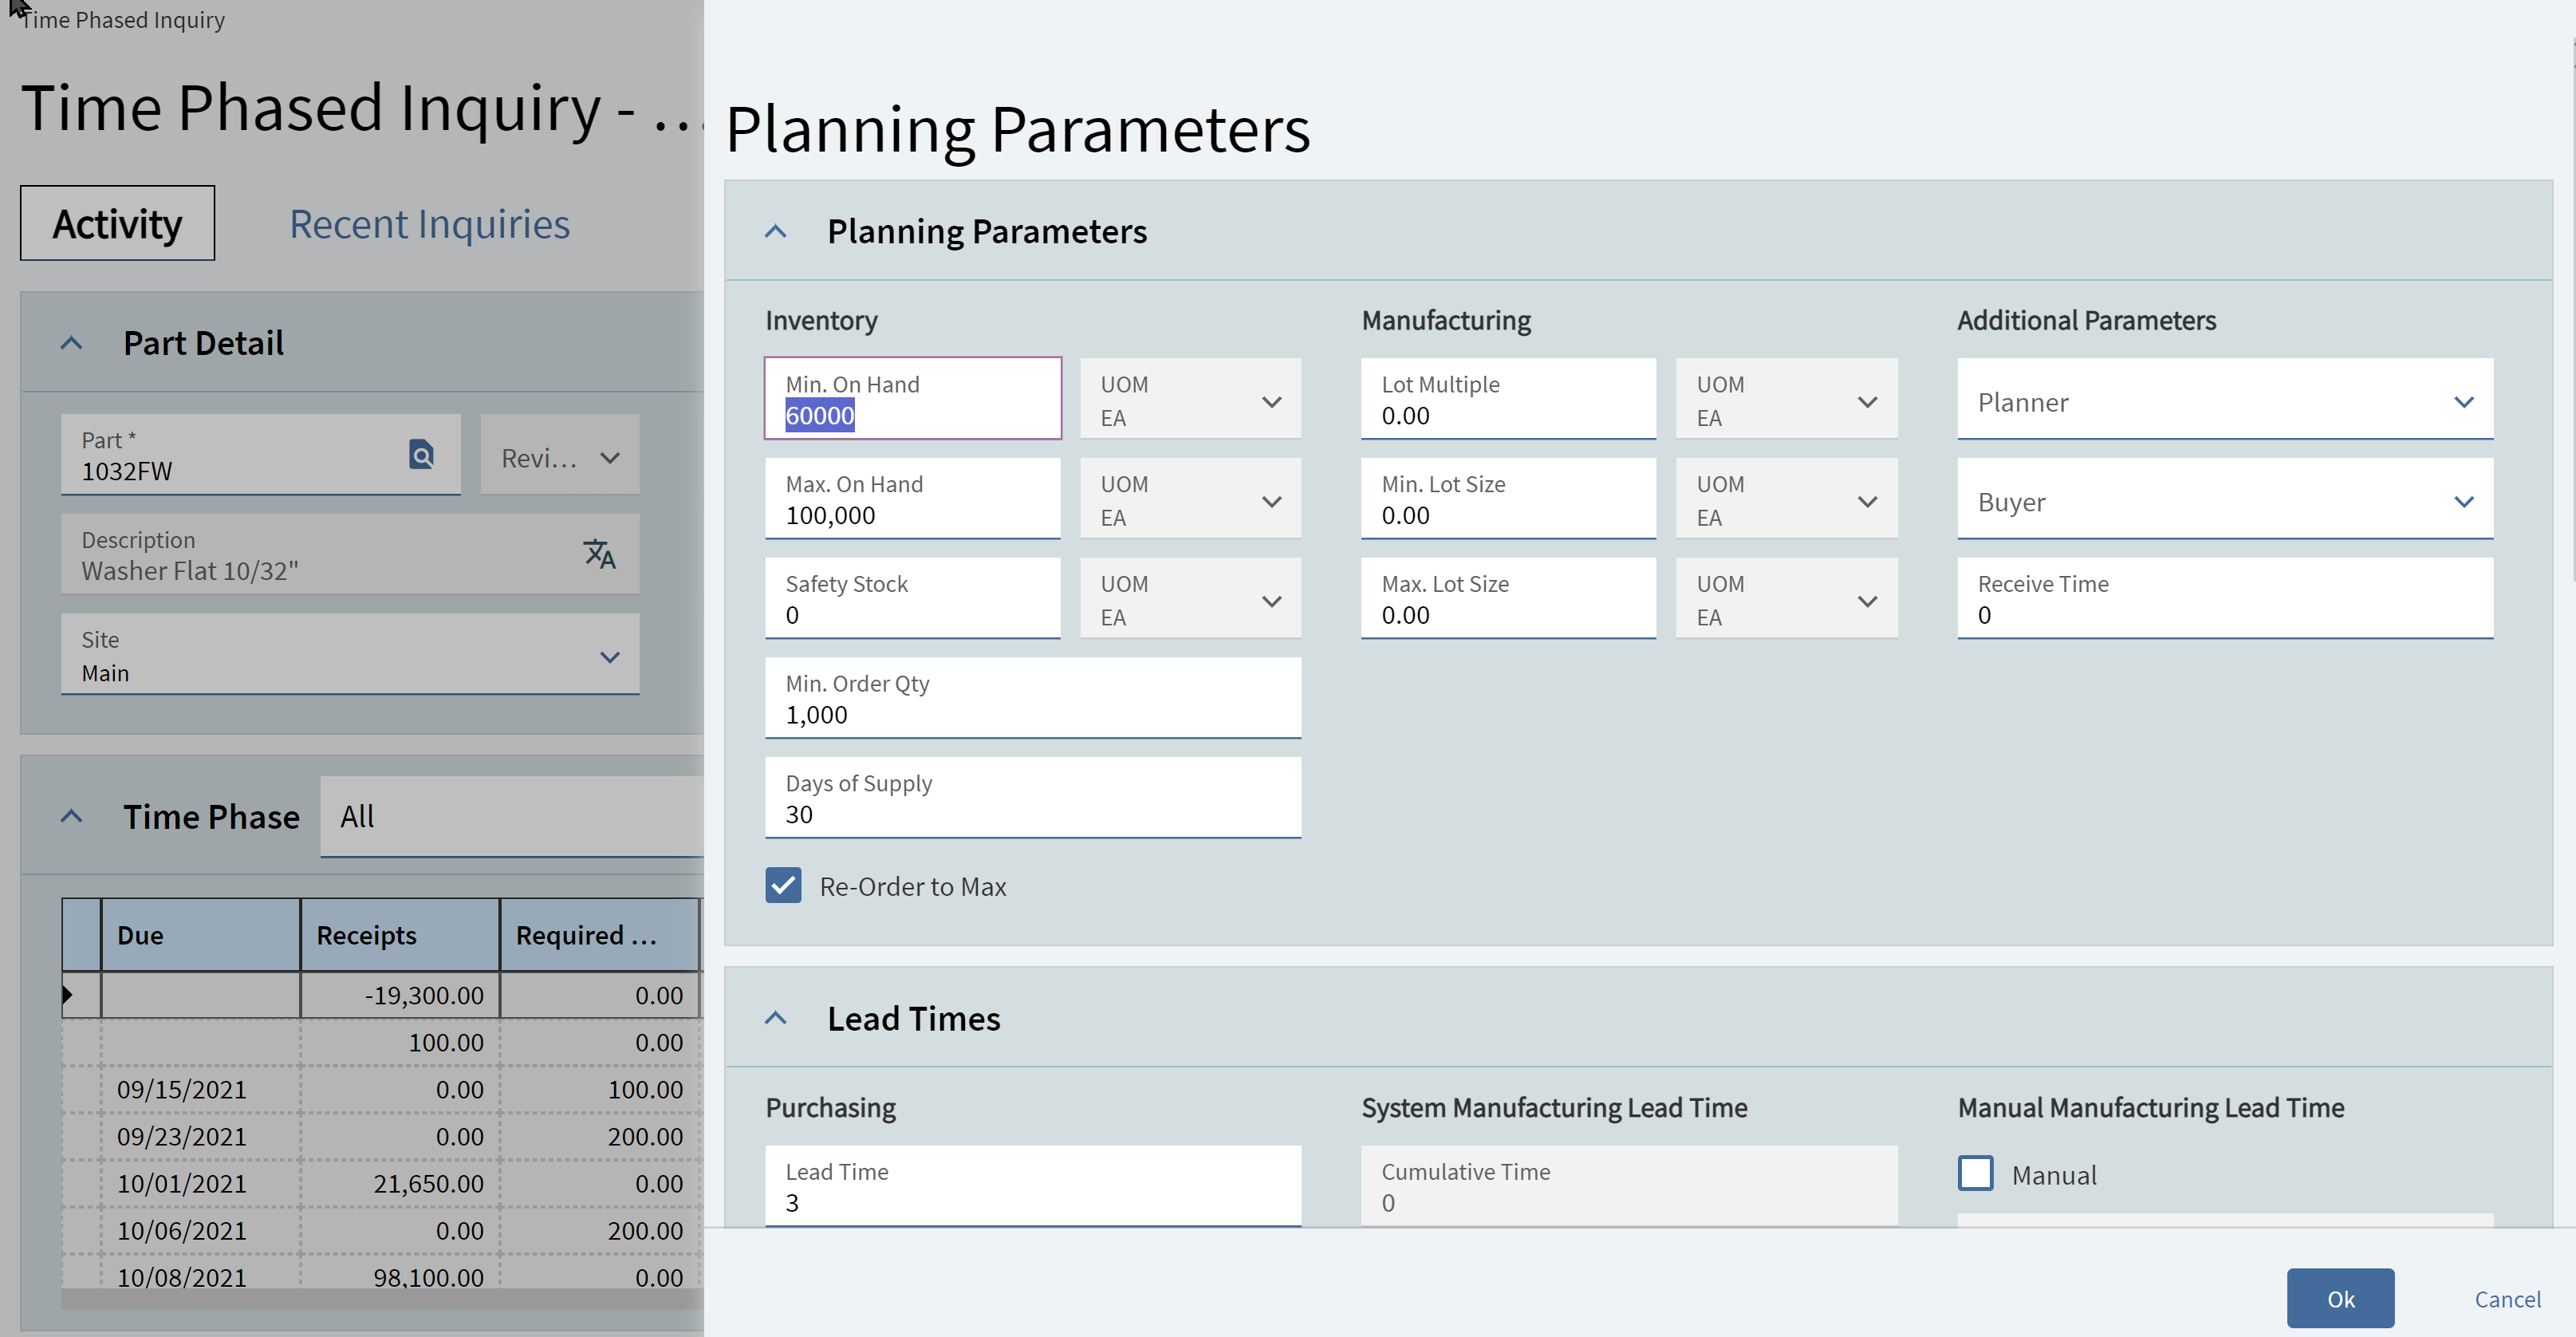Open the Max. Lot Size UOM dropdown

(x=1786, y=599)
